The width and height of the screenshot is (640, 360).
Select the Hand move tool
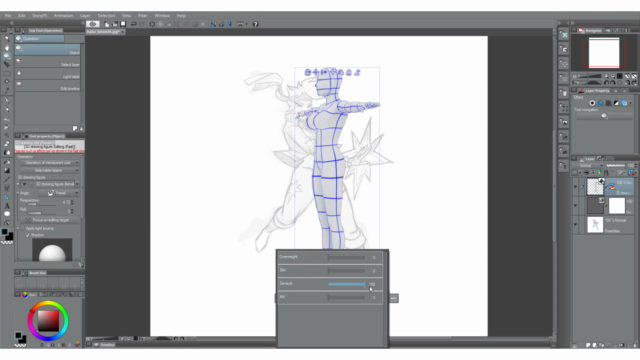pyautogui.click(x=7, y=48)
